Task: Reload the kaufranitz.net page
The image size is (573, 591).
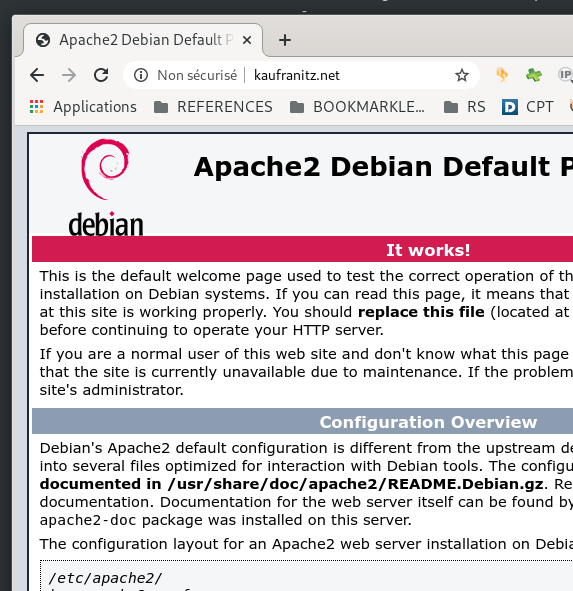Action: [101, 75]
